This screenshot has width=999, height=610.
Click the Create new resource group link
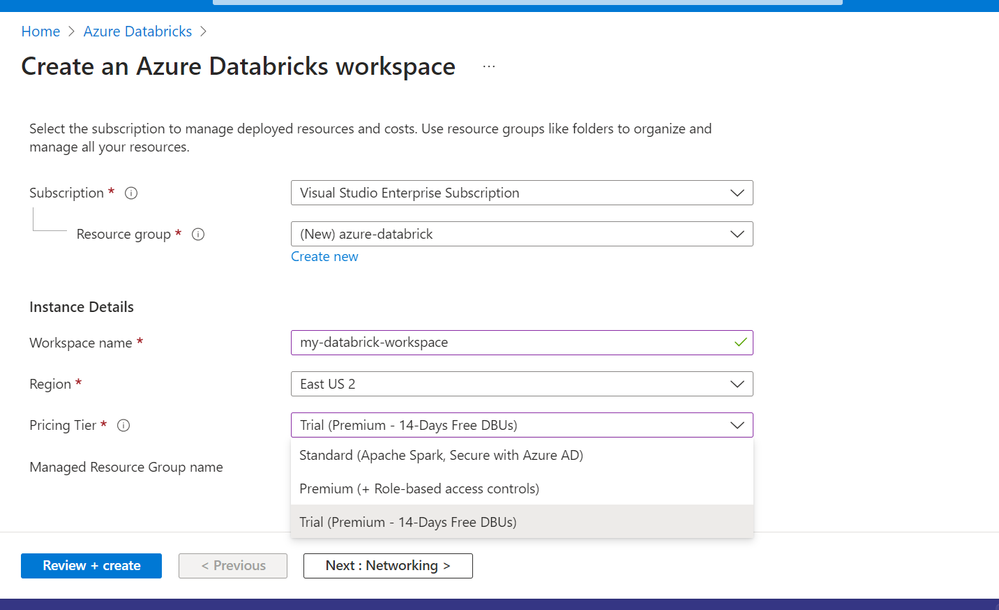324,256
